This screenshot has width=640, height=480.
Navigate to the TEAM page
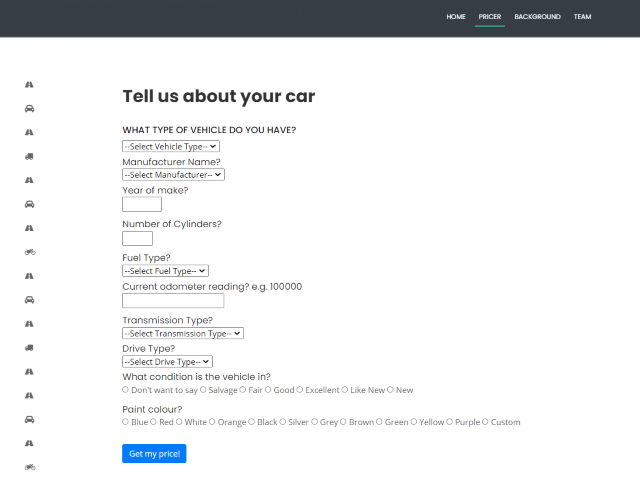582,17
